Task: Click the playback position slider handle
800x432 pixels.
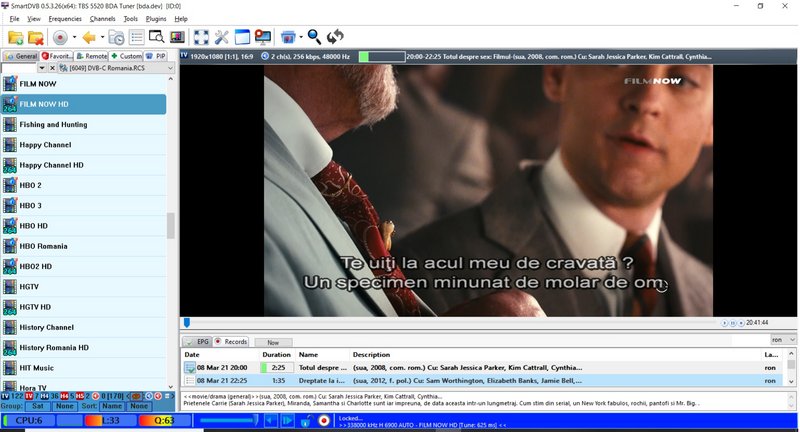Action: click(x=187, y=323)
